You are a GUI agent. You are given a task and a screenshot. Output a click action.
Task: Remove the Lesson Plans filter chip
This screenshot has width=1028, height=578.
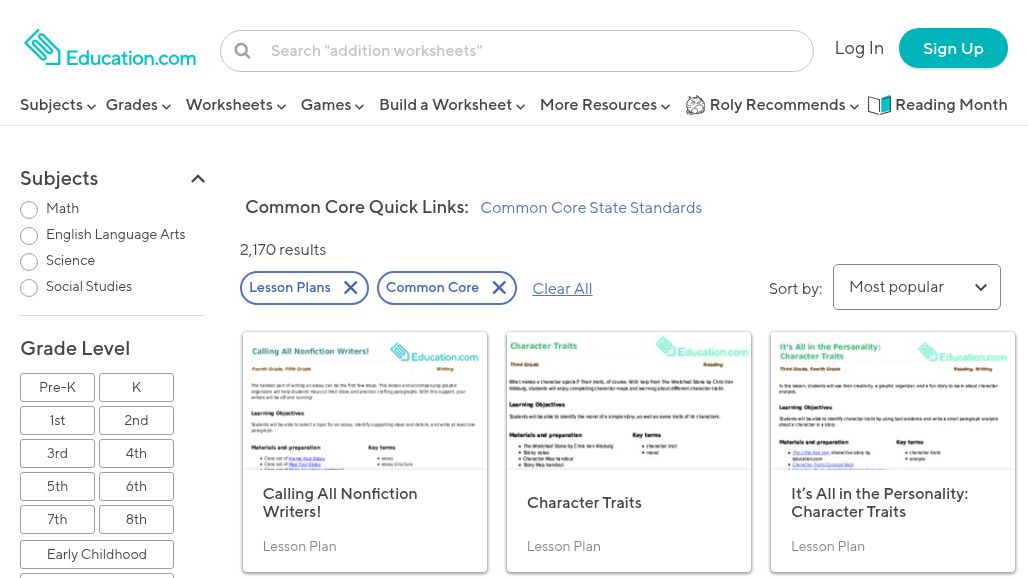click(350, 288)
